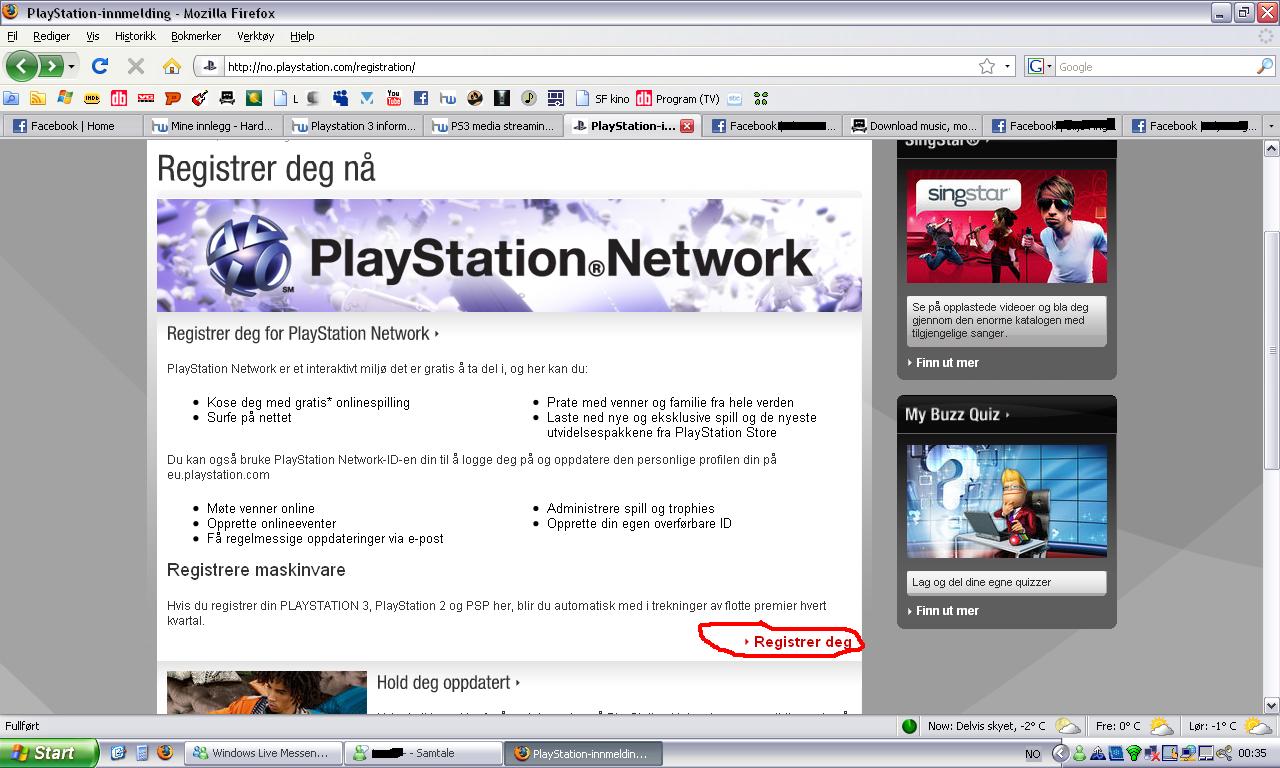Open the YouTube bookmark icon
Screen dimensions: 1280x768
[393, 98]
